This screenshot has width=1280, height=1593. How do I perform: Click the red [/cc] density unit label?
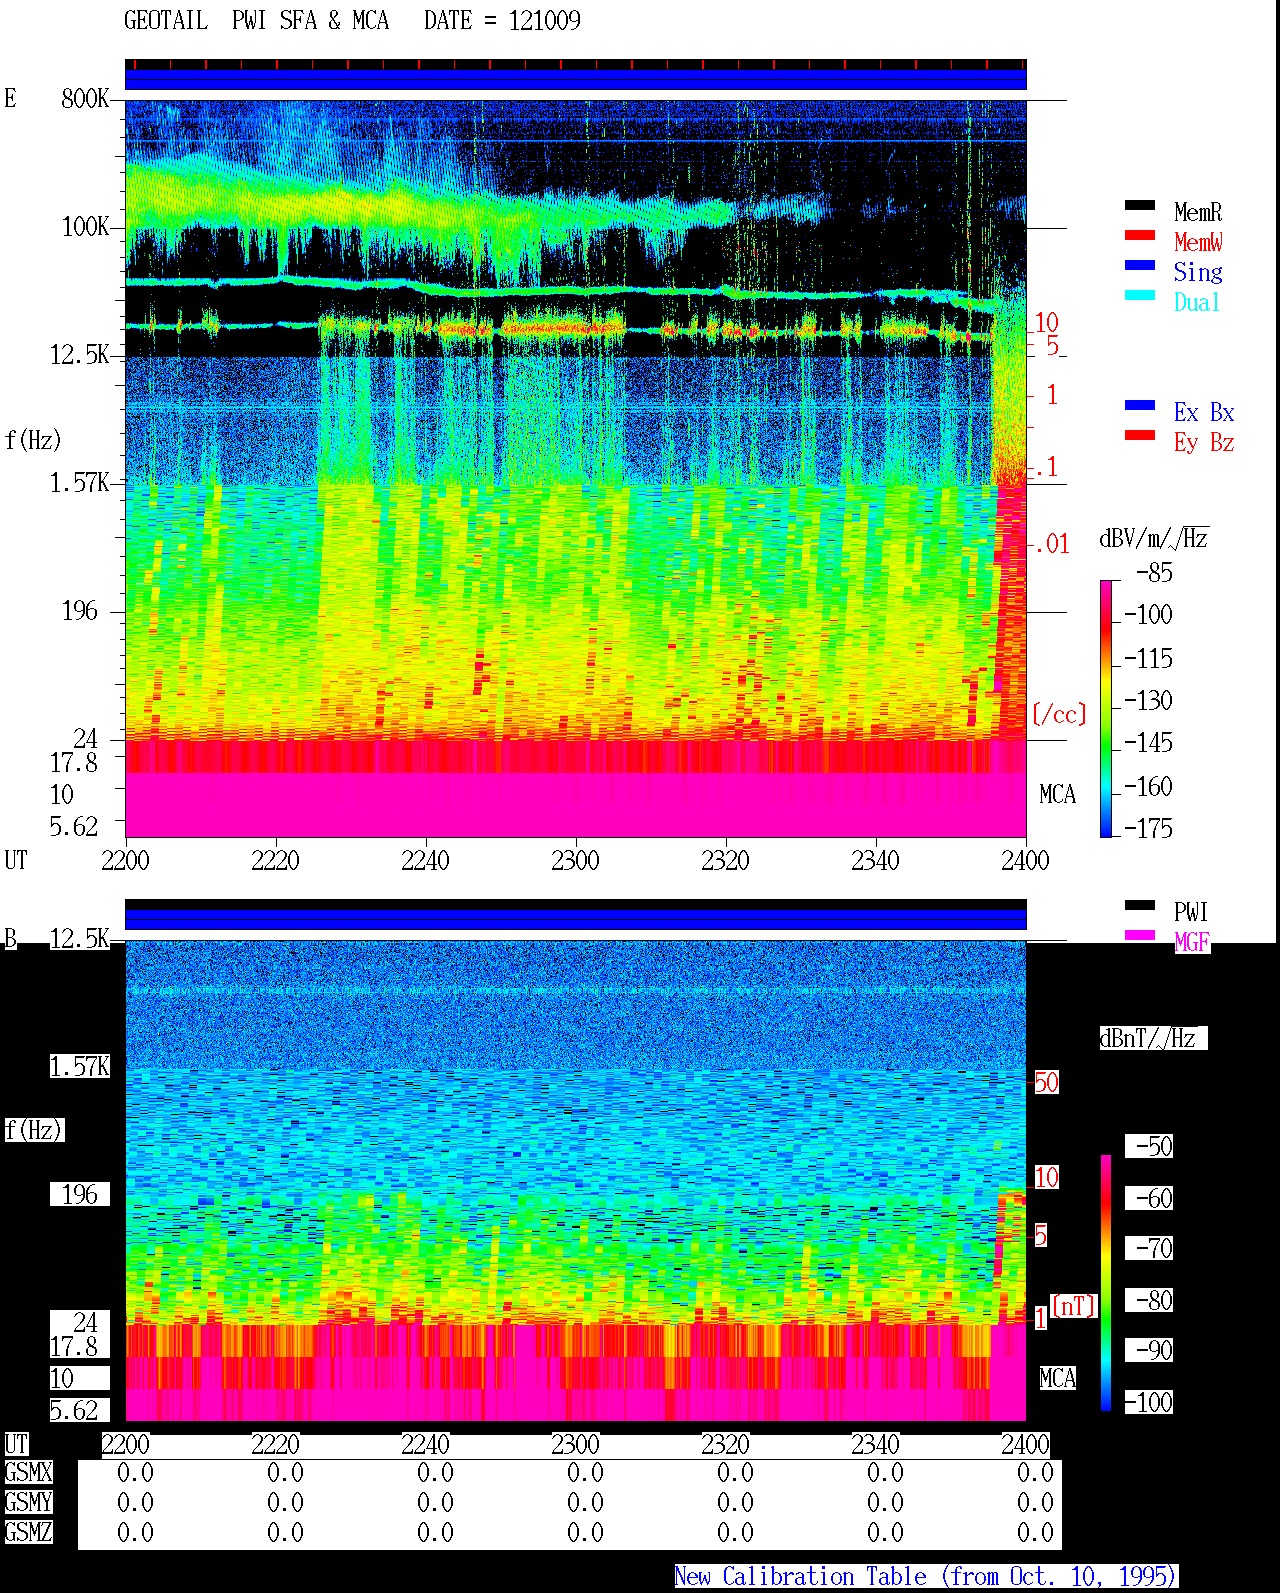click(x=1059, y=714)
